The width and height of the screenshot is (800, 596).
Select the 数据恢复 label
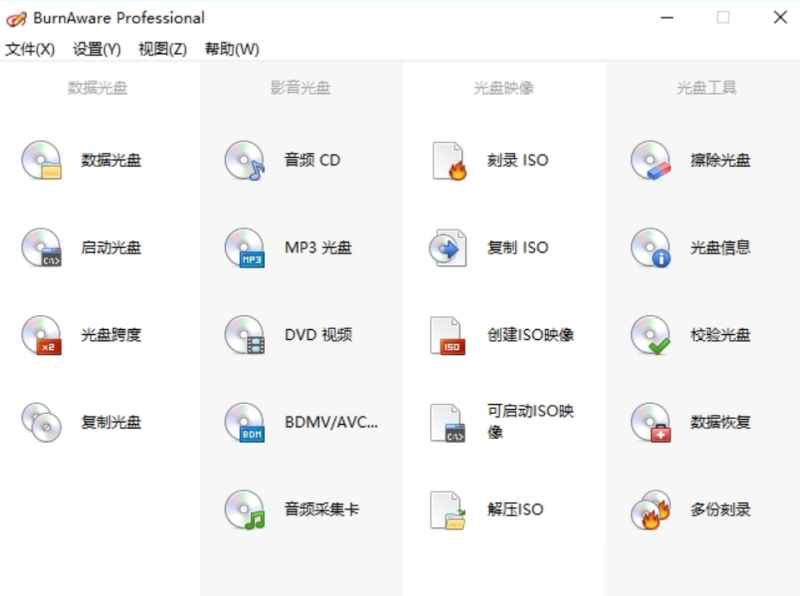click(x=720, y=422)
